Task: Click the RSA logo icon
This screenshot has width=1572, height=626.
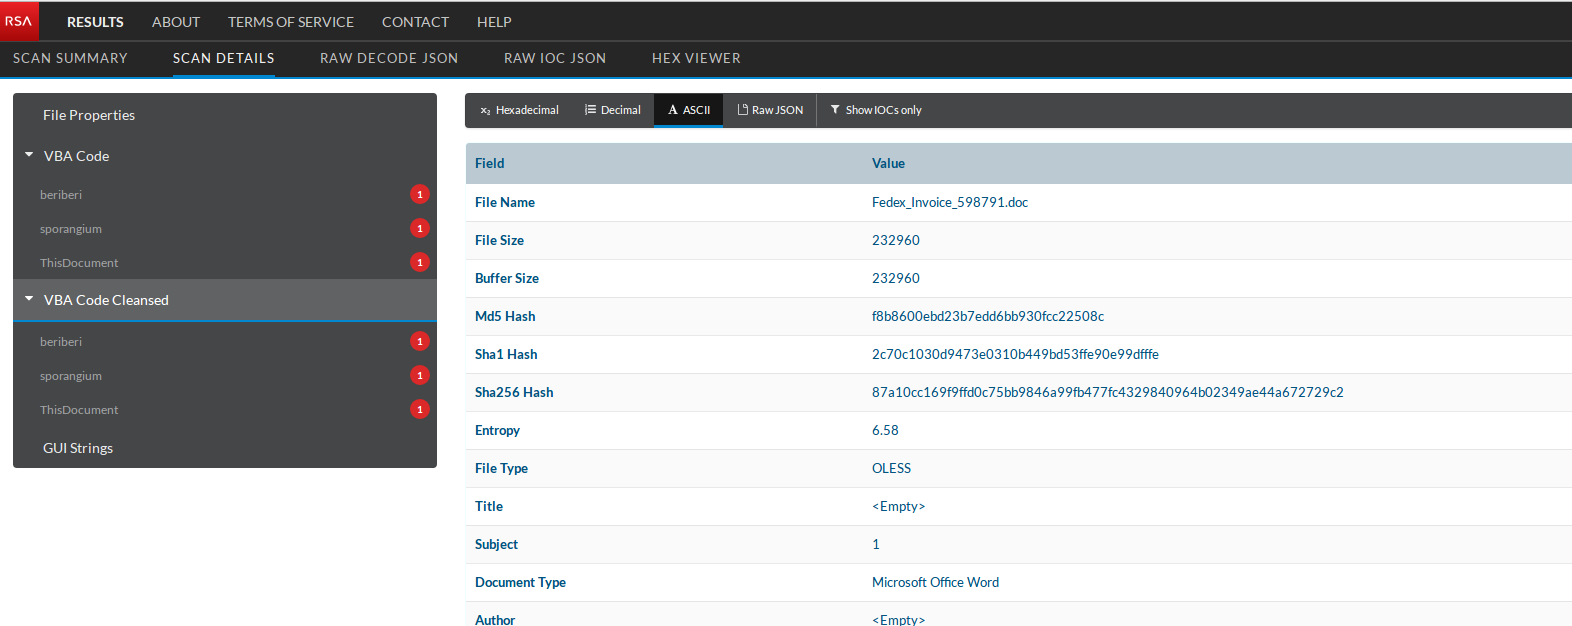Action: (19, 21)
